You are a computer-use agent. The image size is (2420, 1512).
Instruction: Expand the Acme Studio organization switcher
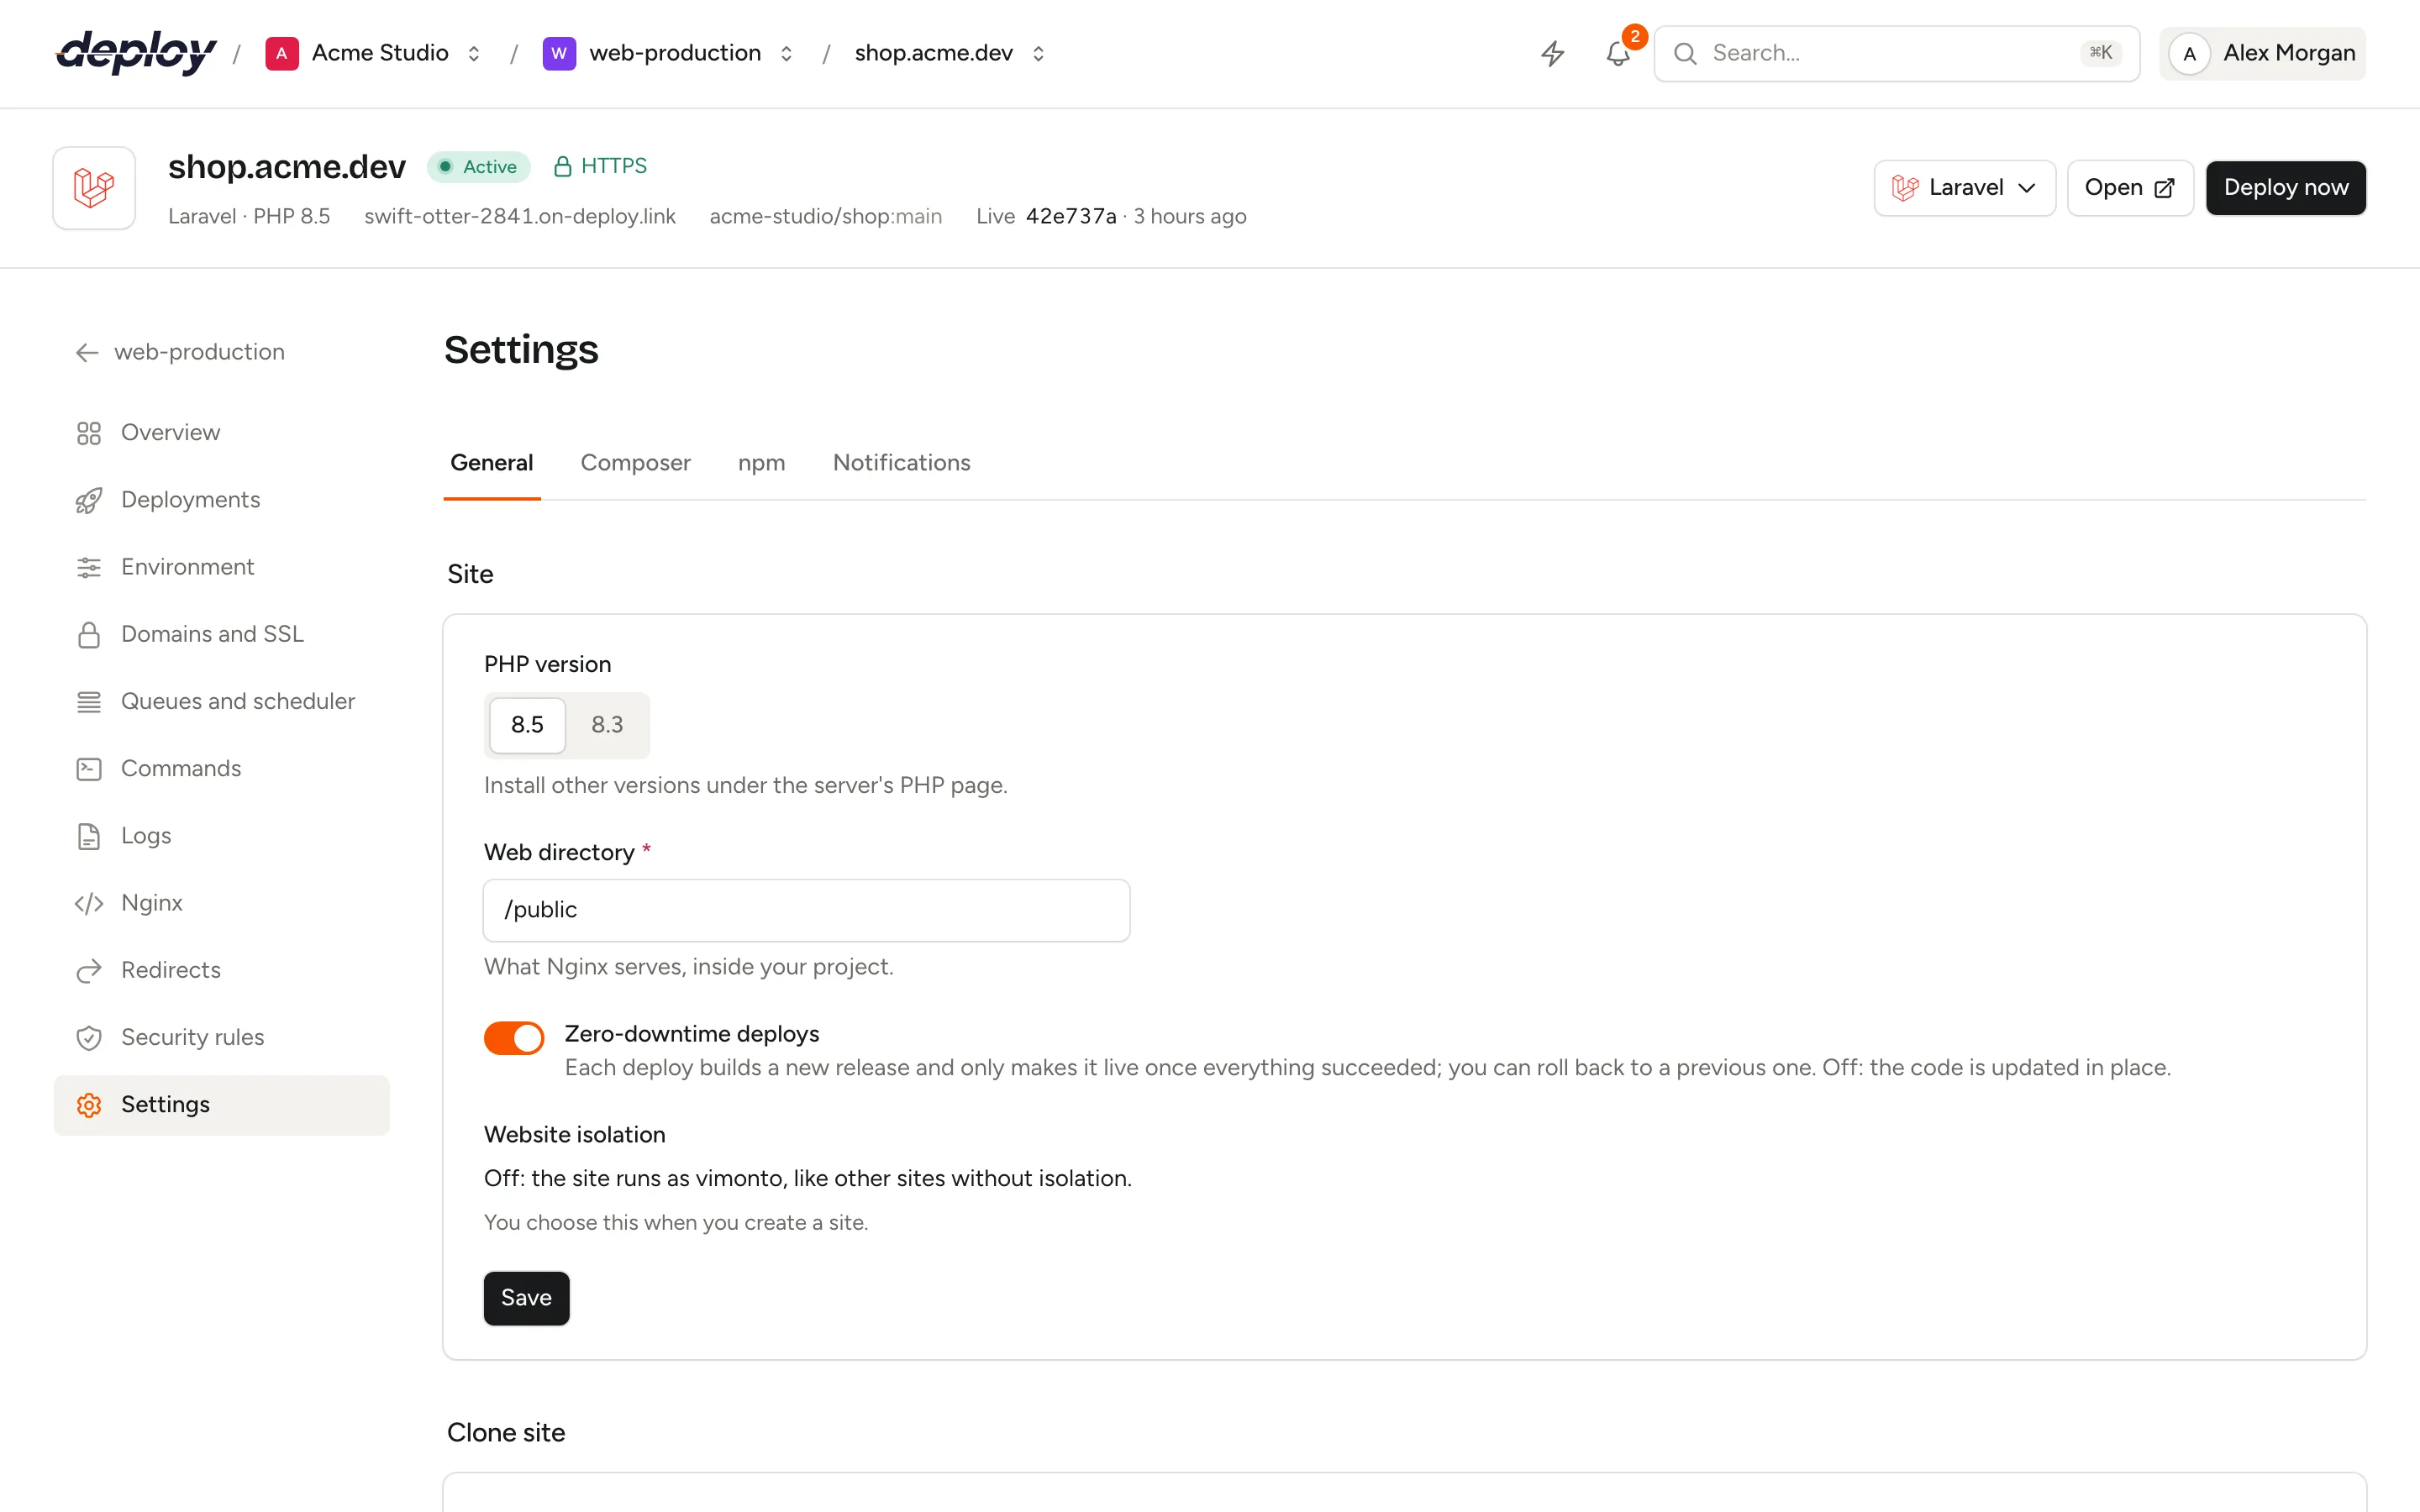click(x=474, y=53)
